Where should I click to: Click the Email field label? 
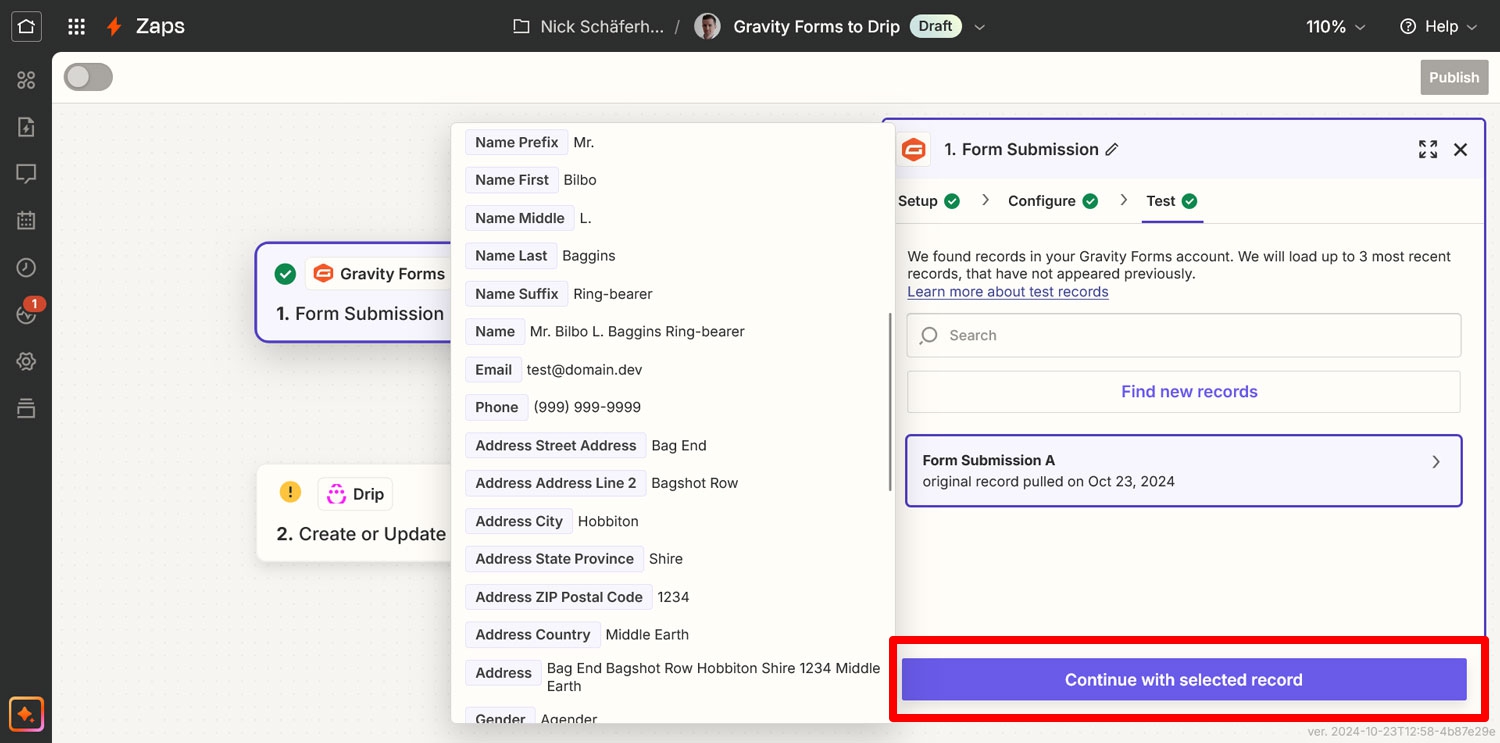point(494,370)
